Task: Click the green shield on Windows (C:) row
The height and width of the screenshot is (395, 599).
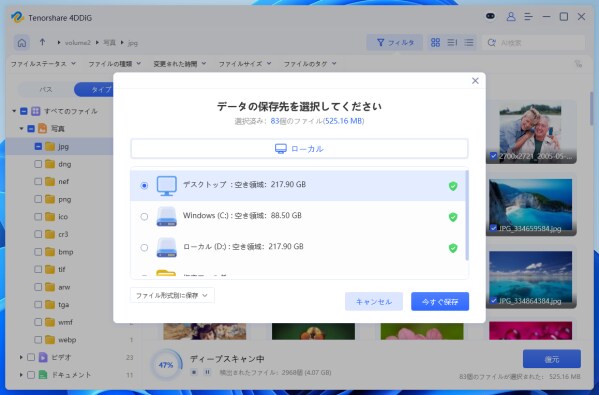Action: (453, 217)
